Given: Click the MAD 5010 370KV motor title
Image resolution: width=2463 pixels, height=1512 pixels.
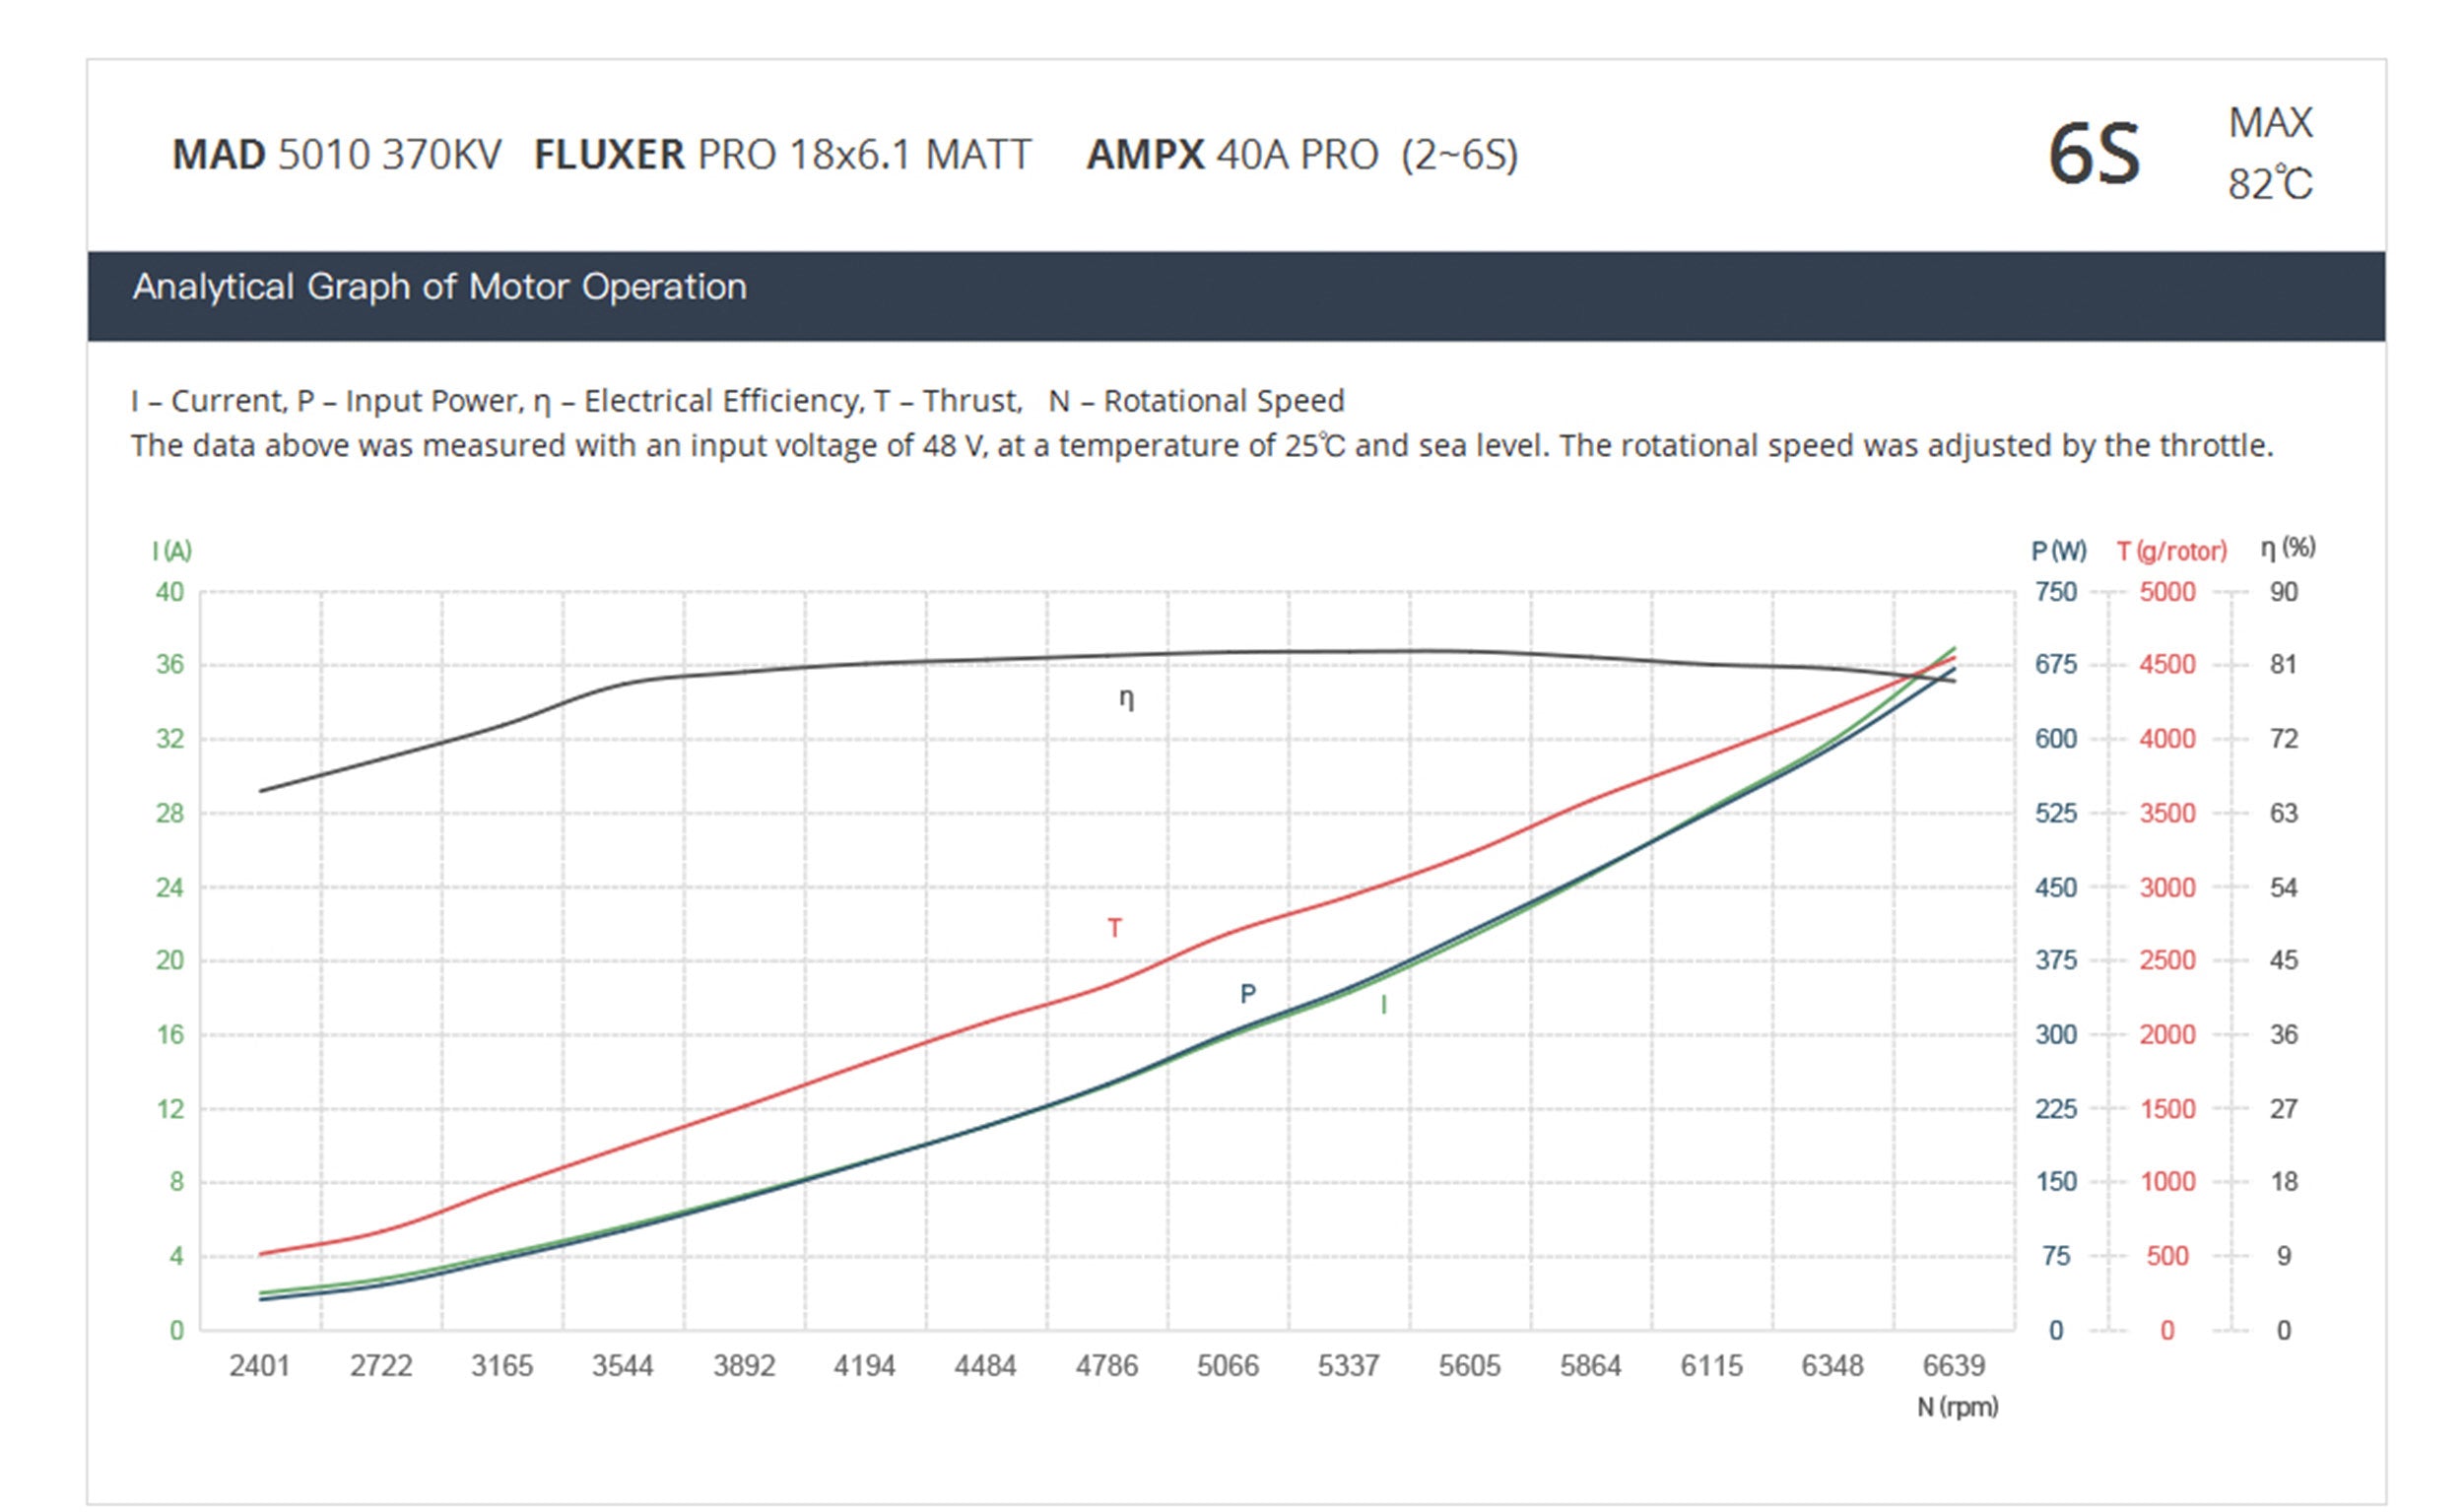Looking at the screenshot, I should point(336,155).
